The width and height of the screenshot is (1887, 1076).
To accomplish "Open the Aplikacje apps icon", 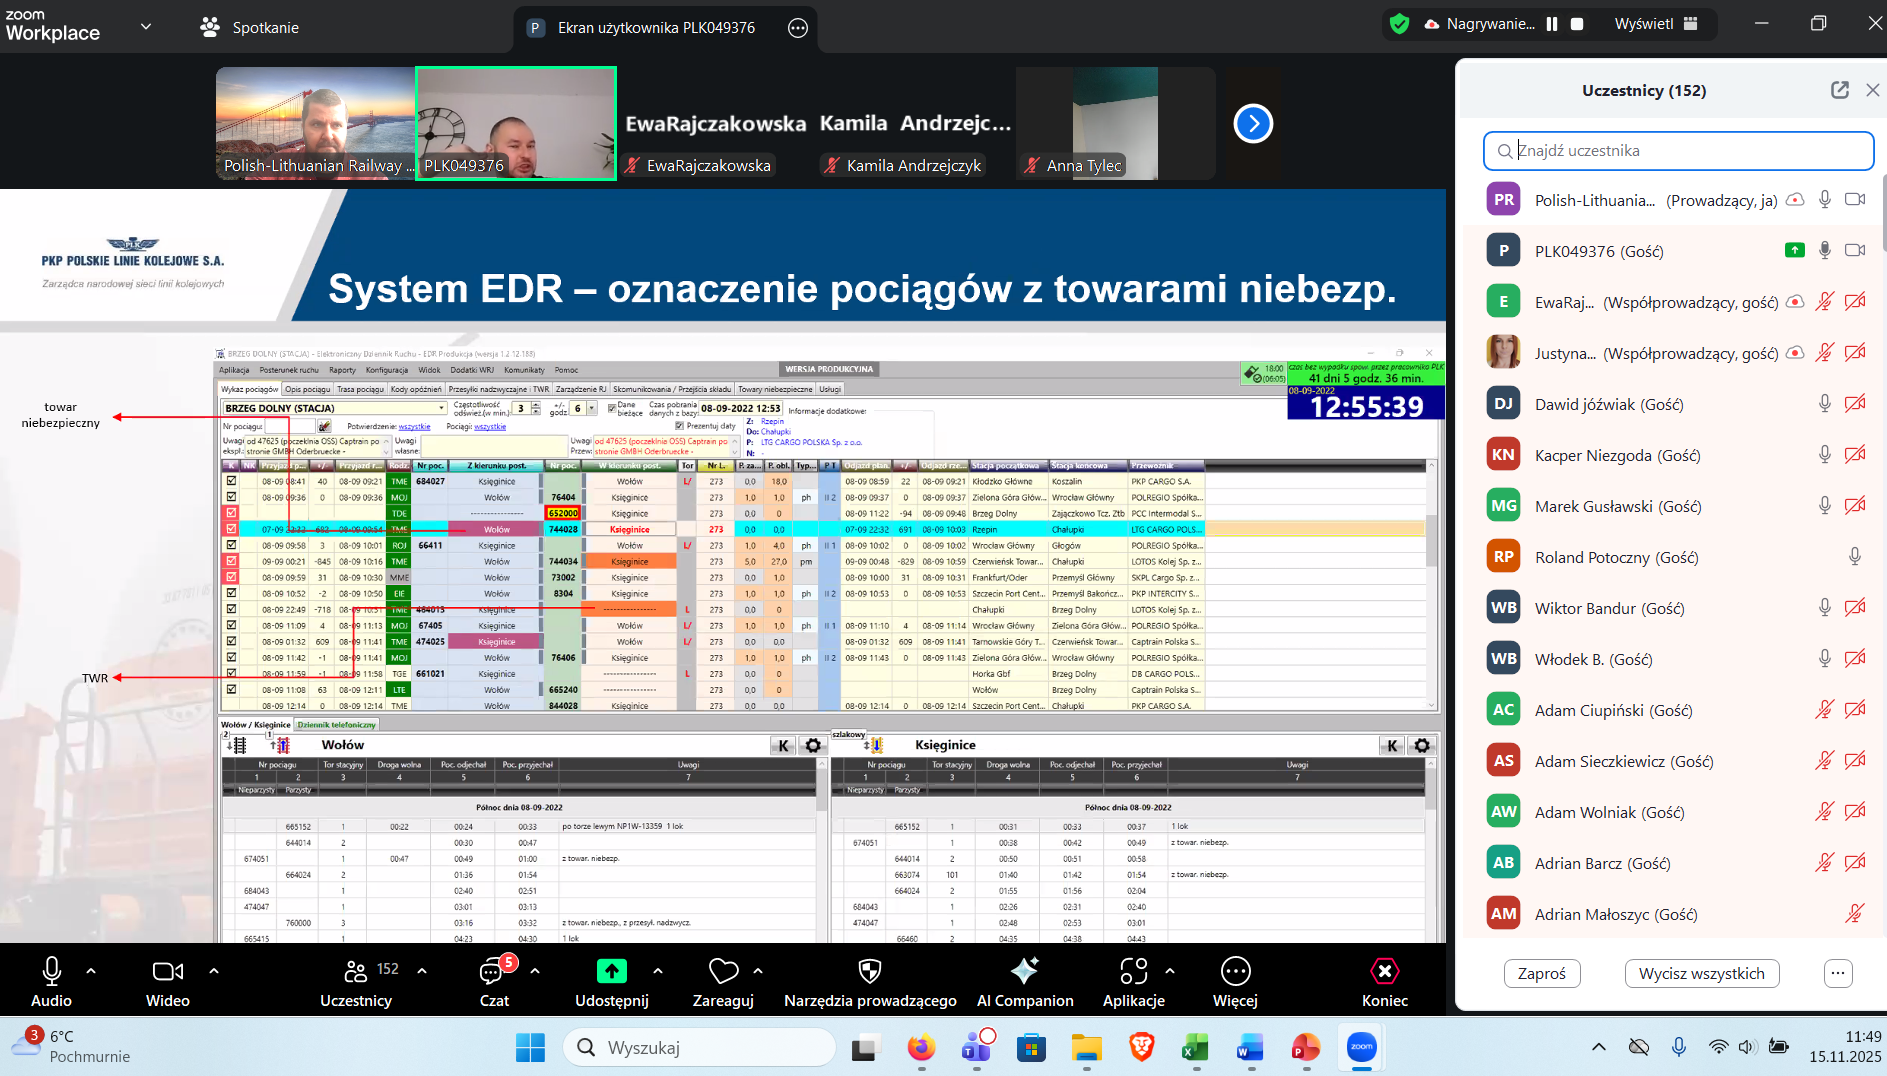I will 1133,971.
